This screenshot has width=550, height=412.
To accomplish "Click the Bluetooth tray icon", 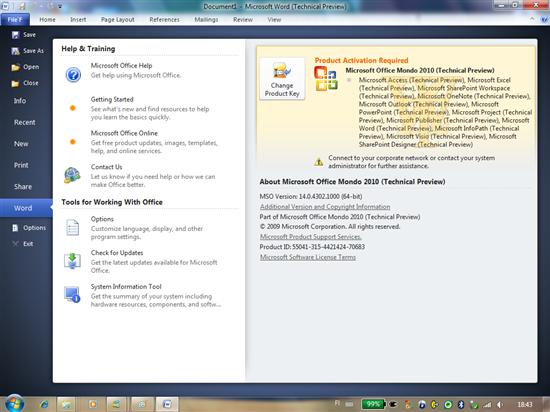I will click(461, 405).
